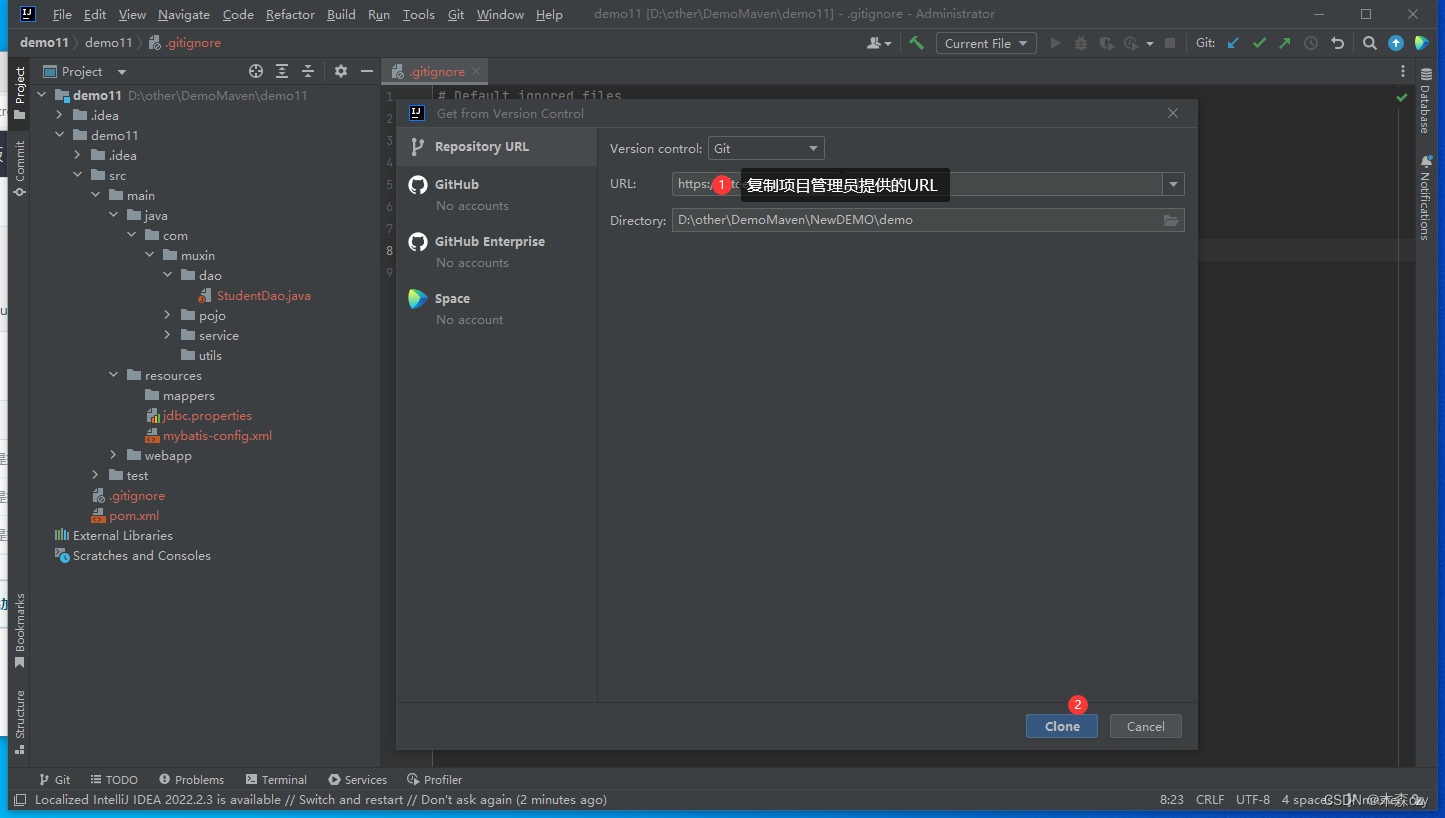Screen dimensions: 1445x818
Task: Click the Debug bug icon
Action: coord(1081,43)
